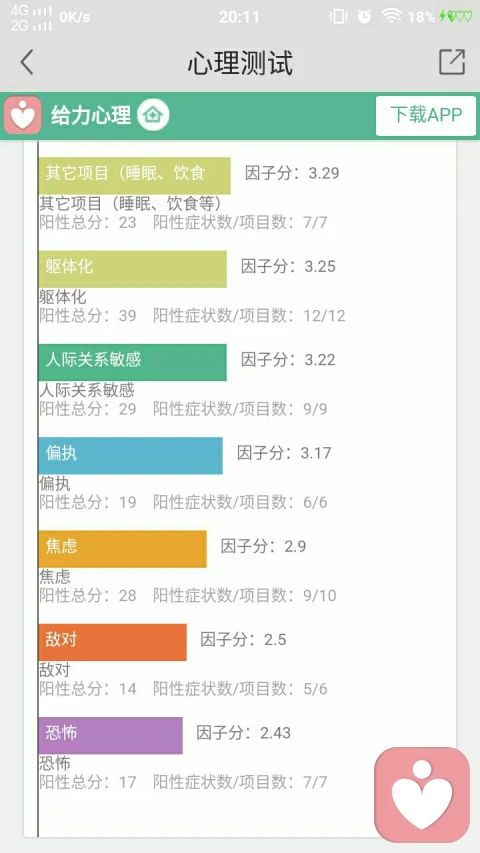Tap the battery indicator icon
The width and height of the screenshot is (480, 853).
pos(456,16)
